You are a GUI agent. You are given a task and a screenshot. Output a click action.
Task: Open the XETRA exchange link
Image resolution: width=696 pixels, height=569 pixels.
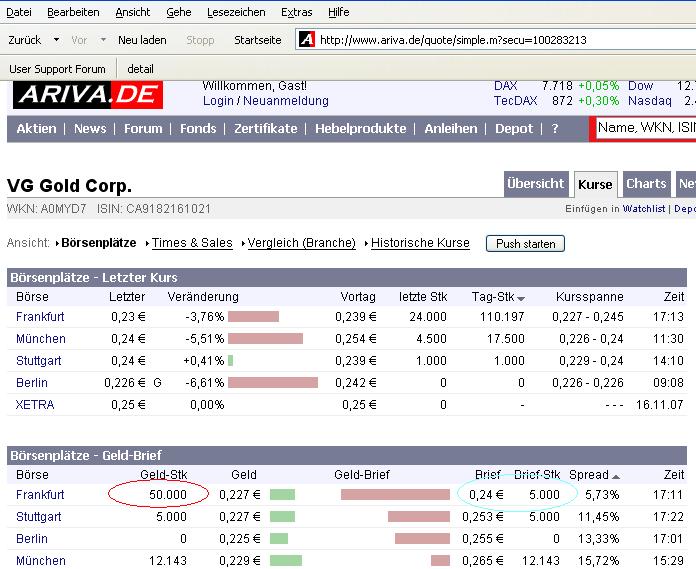(35, 405)
